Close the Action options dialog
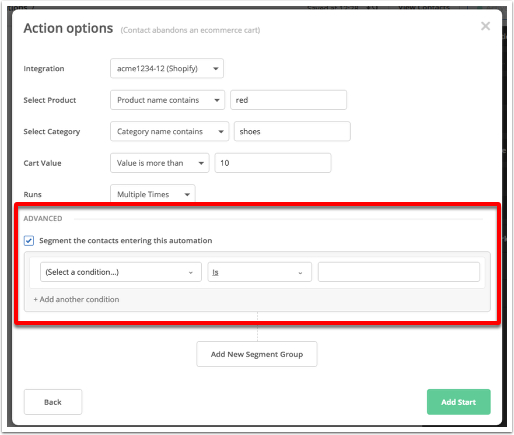 [485, 26]
